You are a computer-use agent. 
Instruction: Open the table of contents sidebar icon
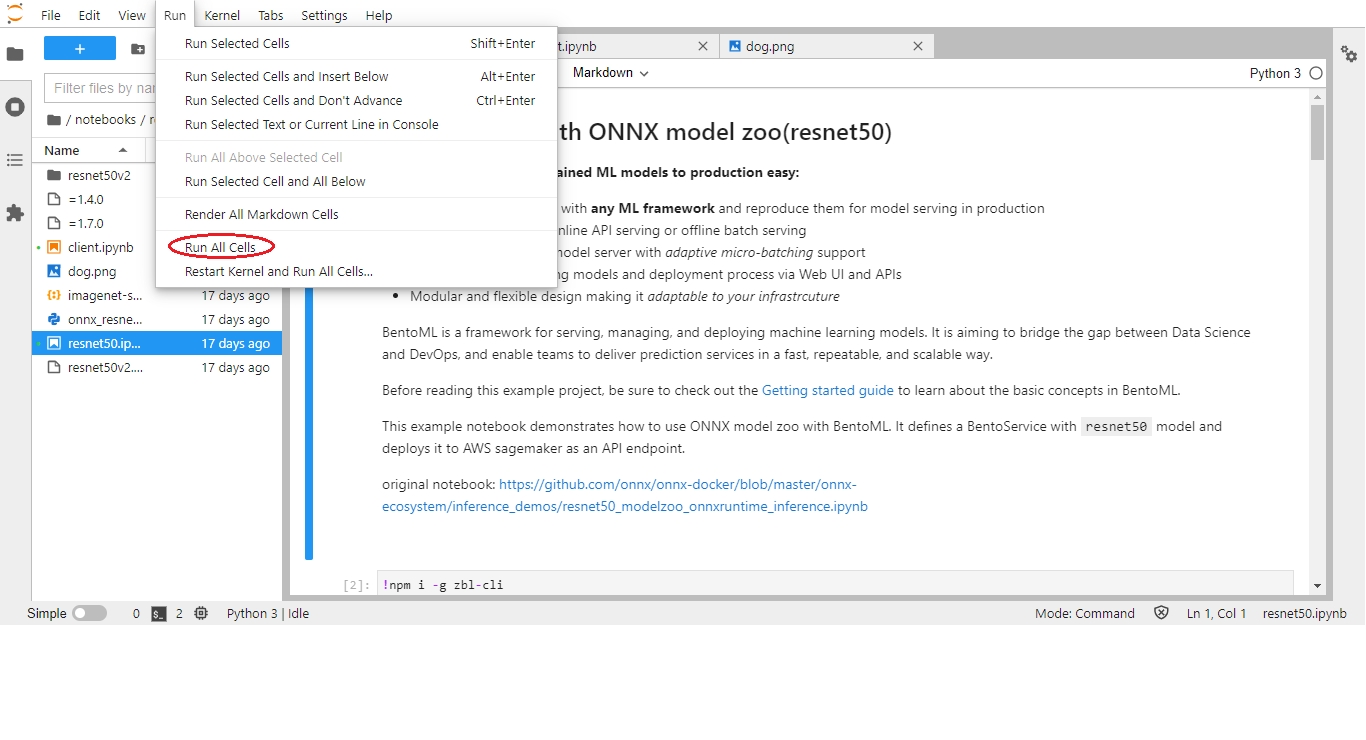pyautogui.click(x=15, y=160)
